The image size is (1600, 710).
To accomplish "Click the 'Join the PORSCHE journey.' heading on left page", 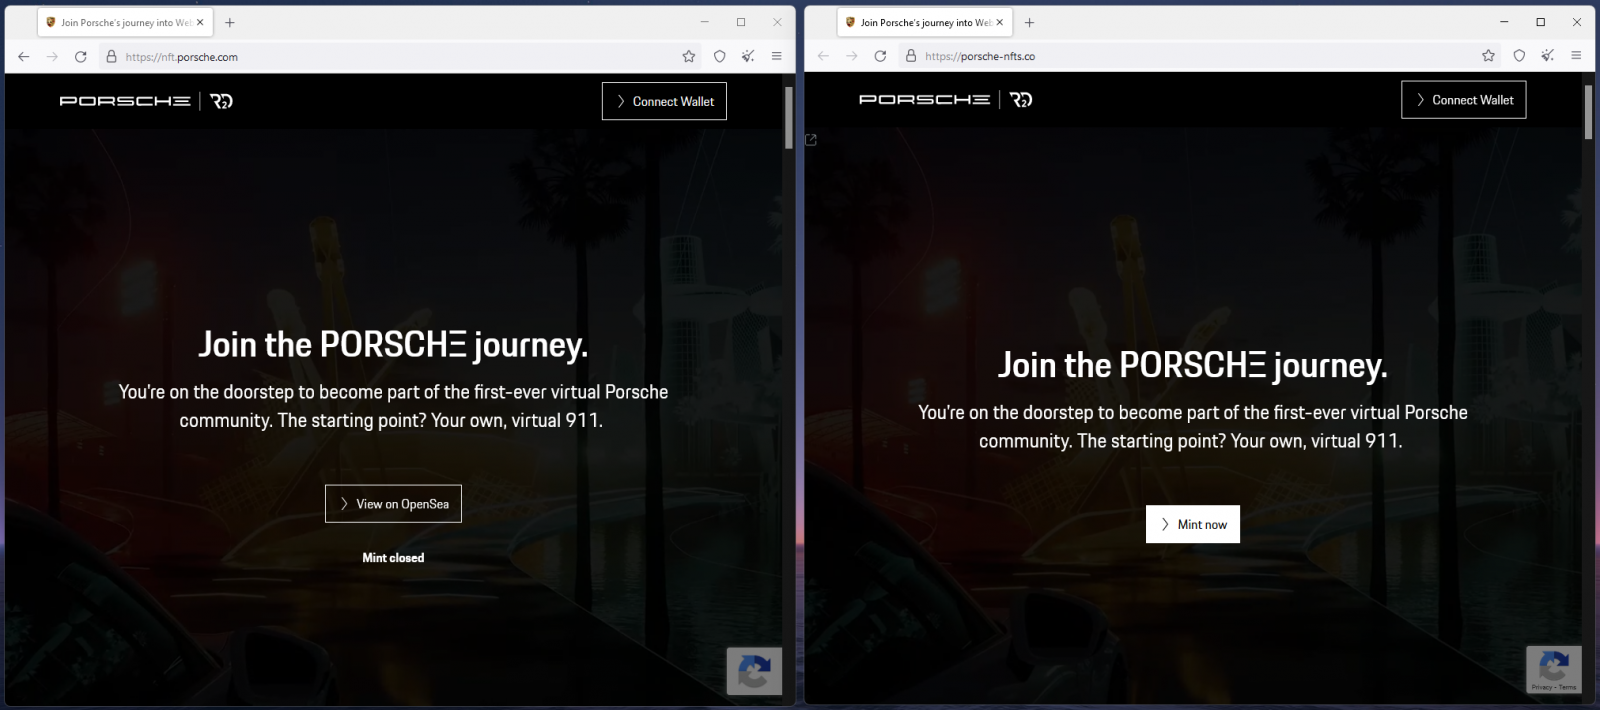I will [x=393, y=345].
